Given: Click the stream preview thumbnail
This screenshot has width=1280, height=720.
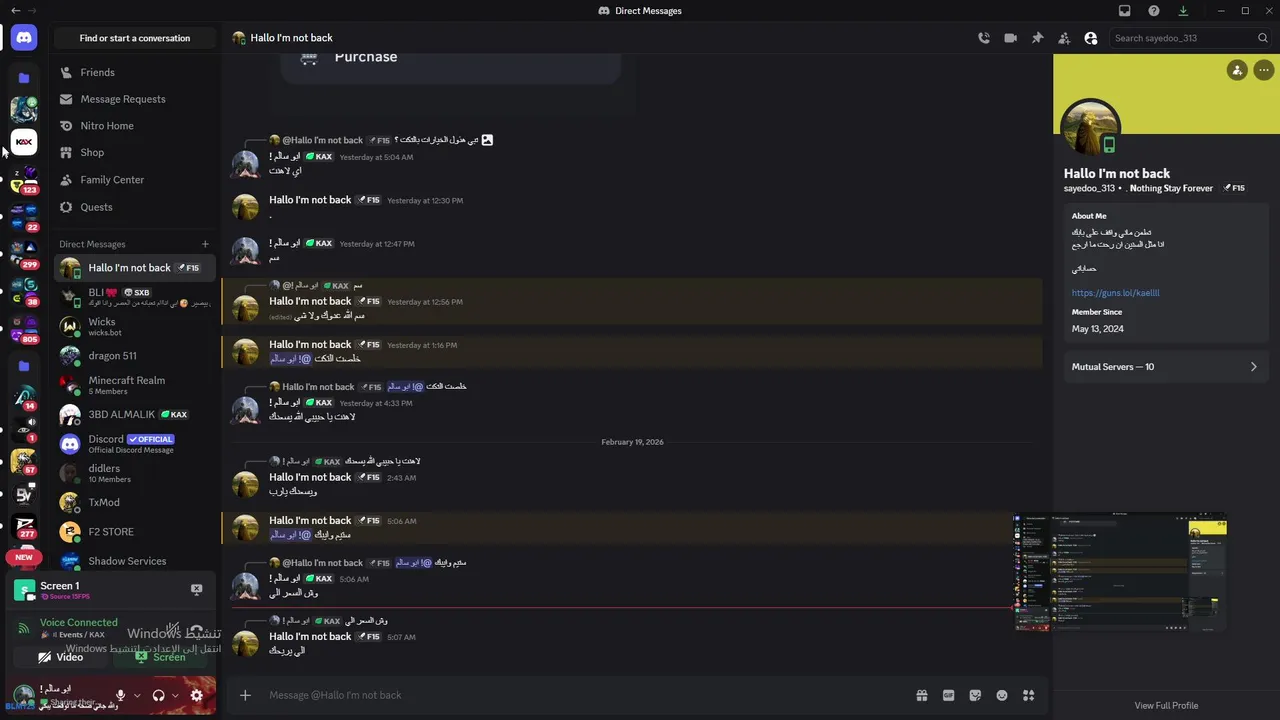Looking at the screenshot, I should point(1120,573).
